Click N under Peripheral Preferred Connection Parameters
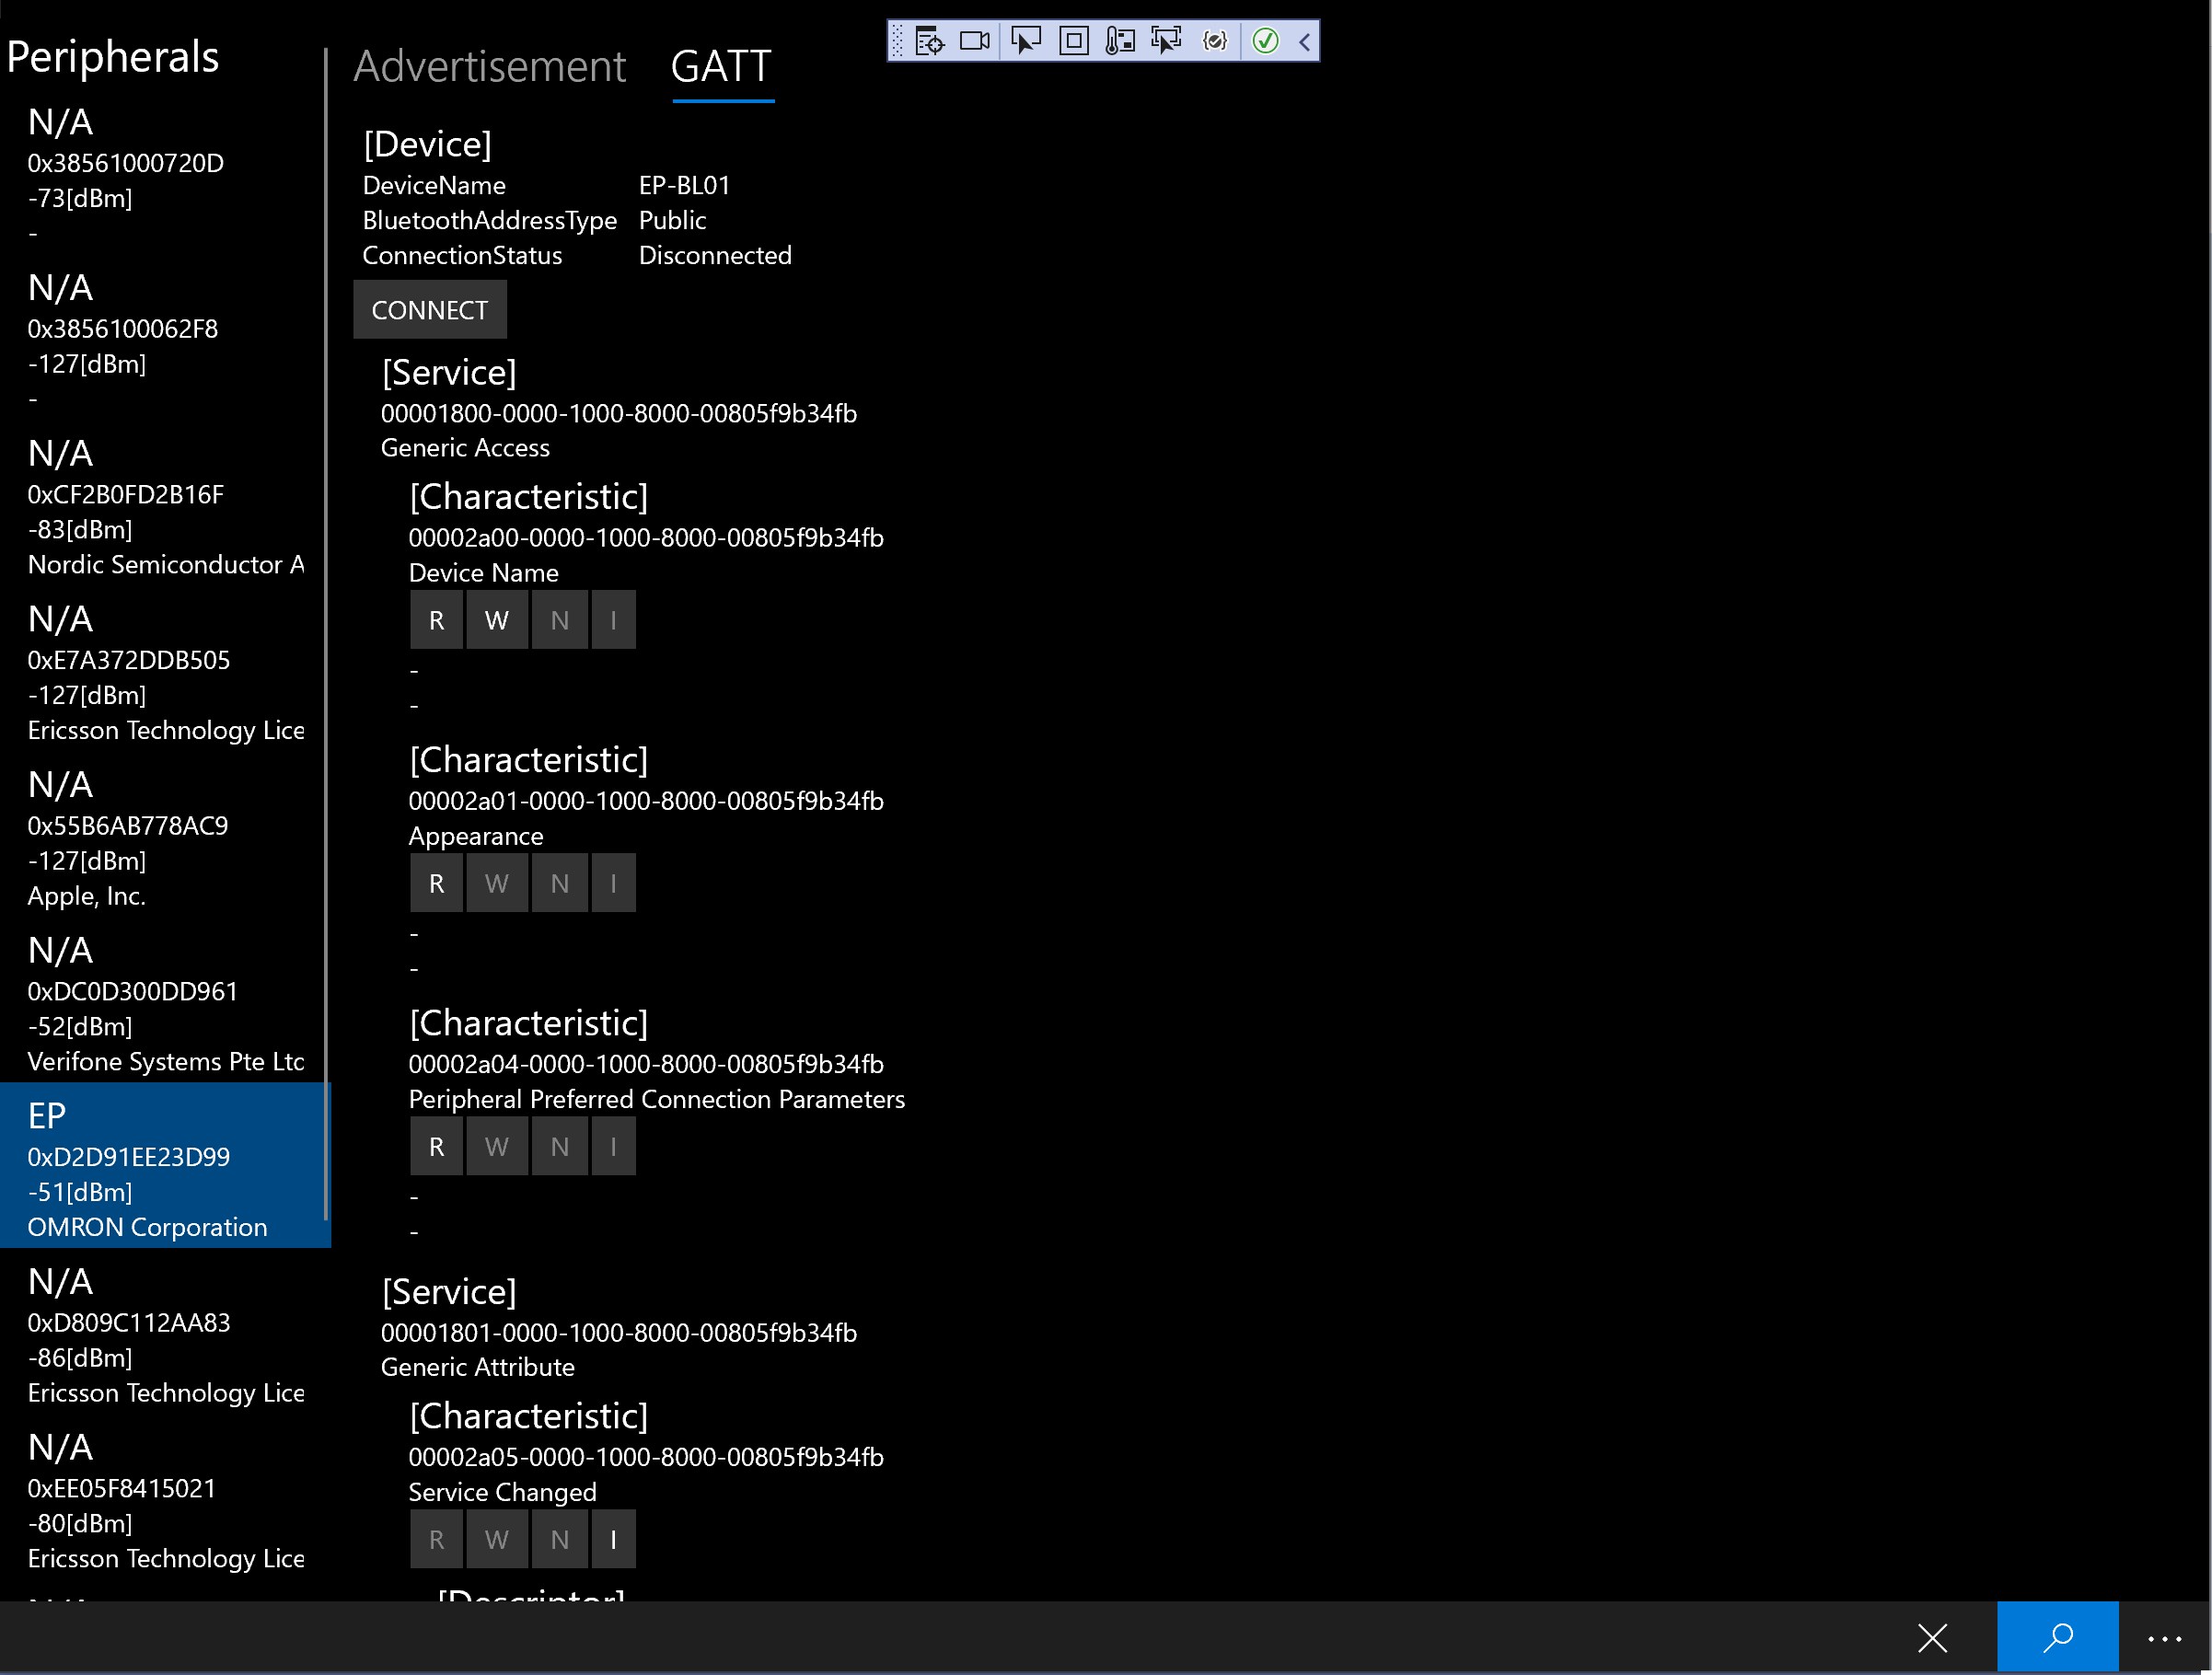2212x1675 pixels. (560, 1146)
